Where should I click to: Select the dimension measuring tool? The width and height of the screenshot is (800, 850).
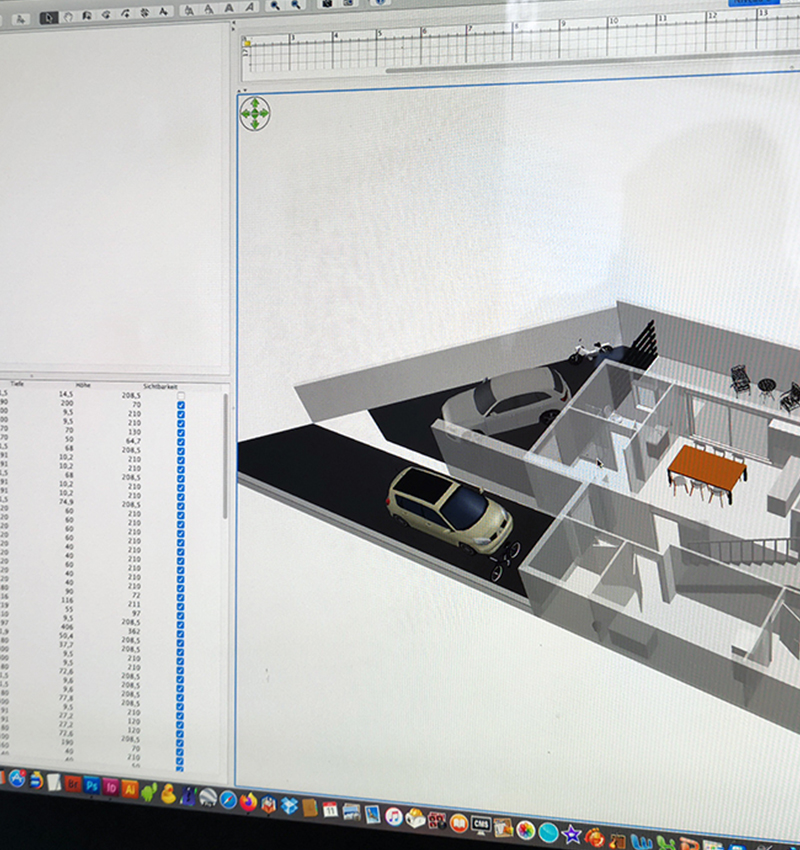click(144, 13)
